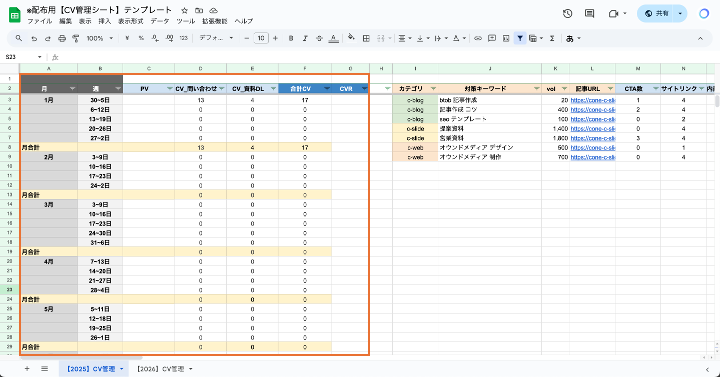Screen dimensions: 720x377
Task: Open the URL link in the 営業資料 row
Action: (x=592, y=138)
